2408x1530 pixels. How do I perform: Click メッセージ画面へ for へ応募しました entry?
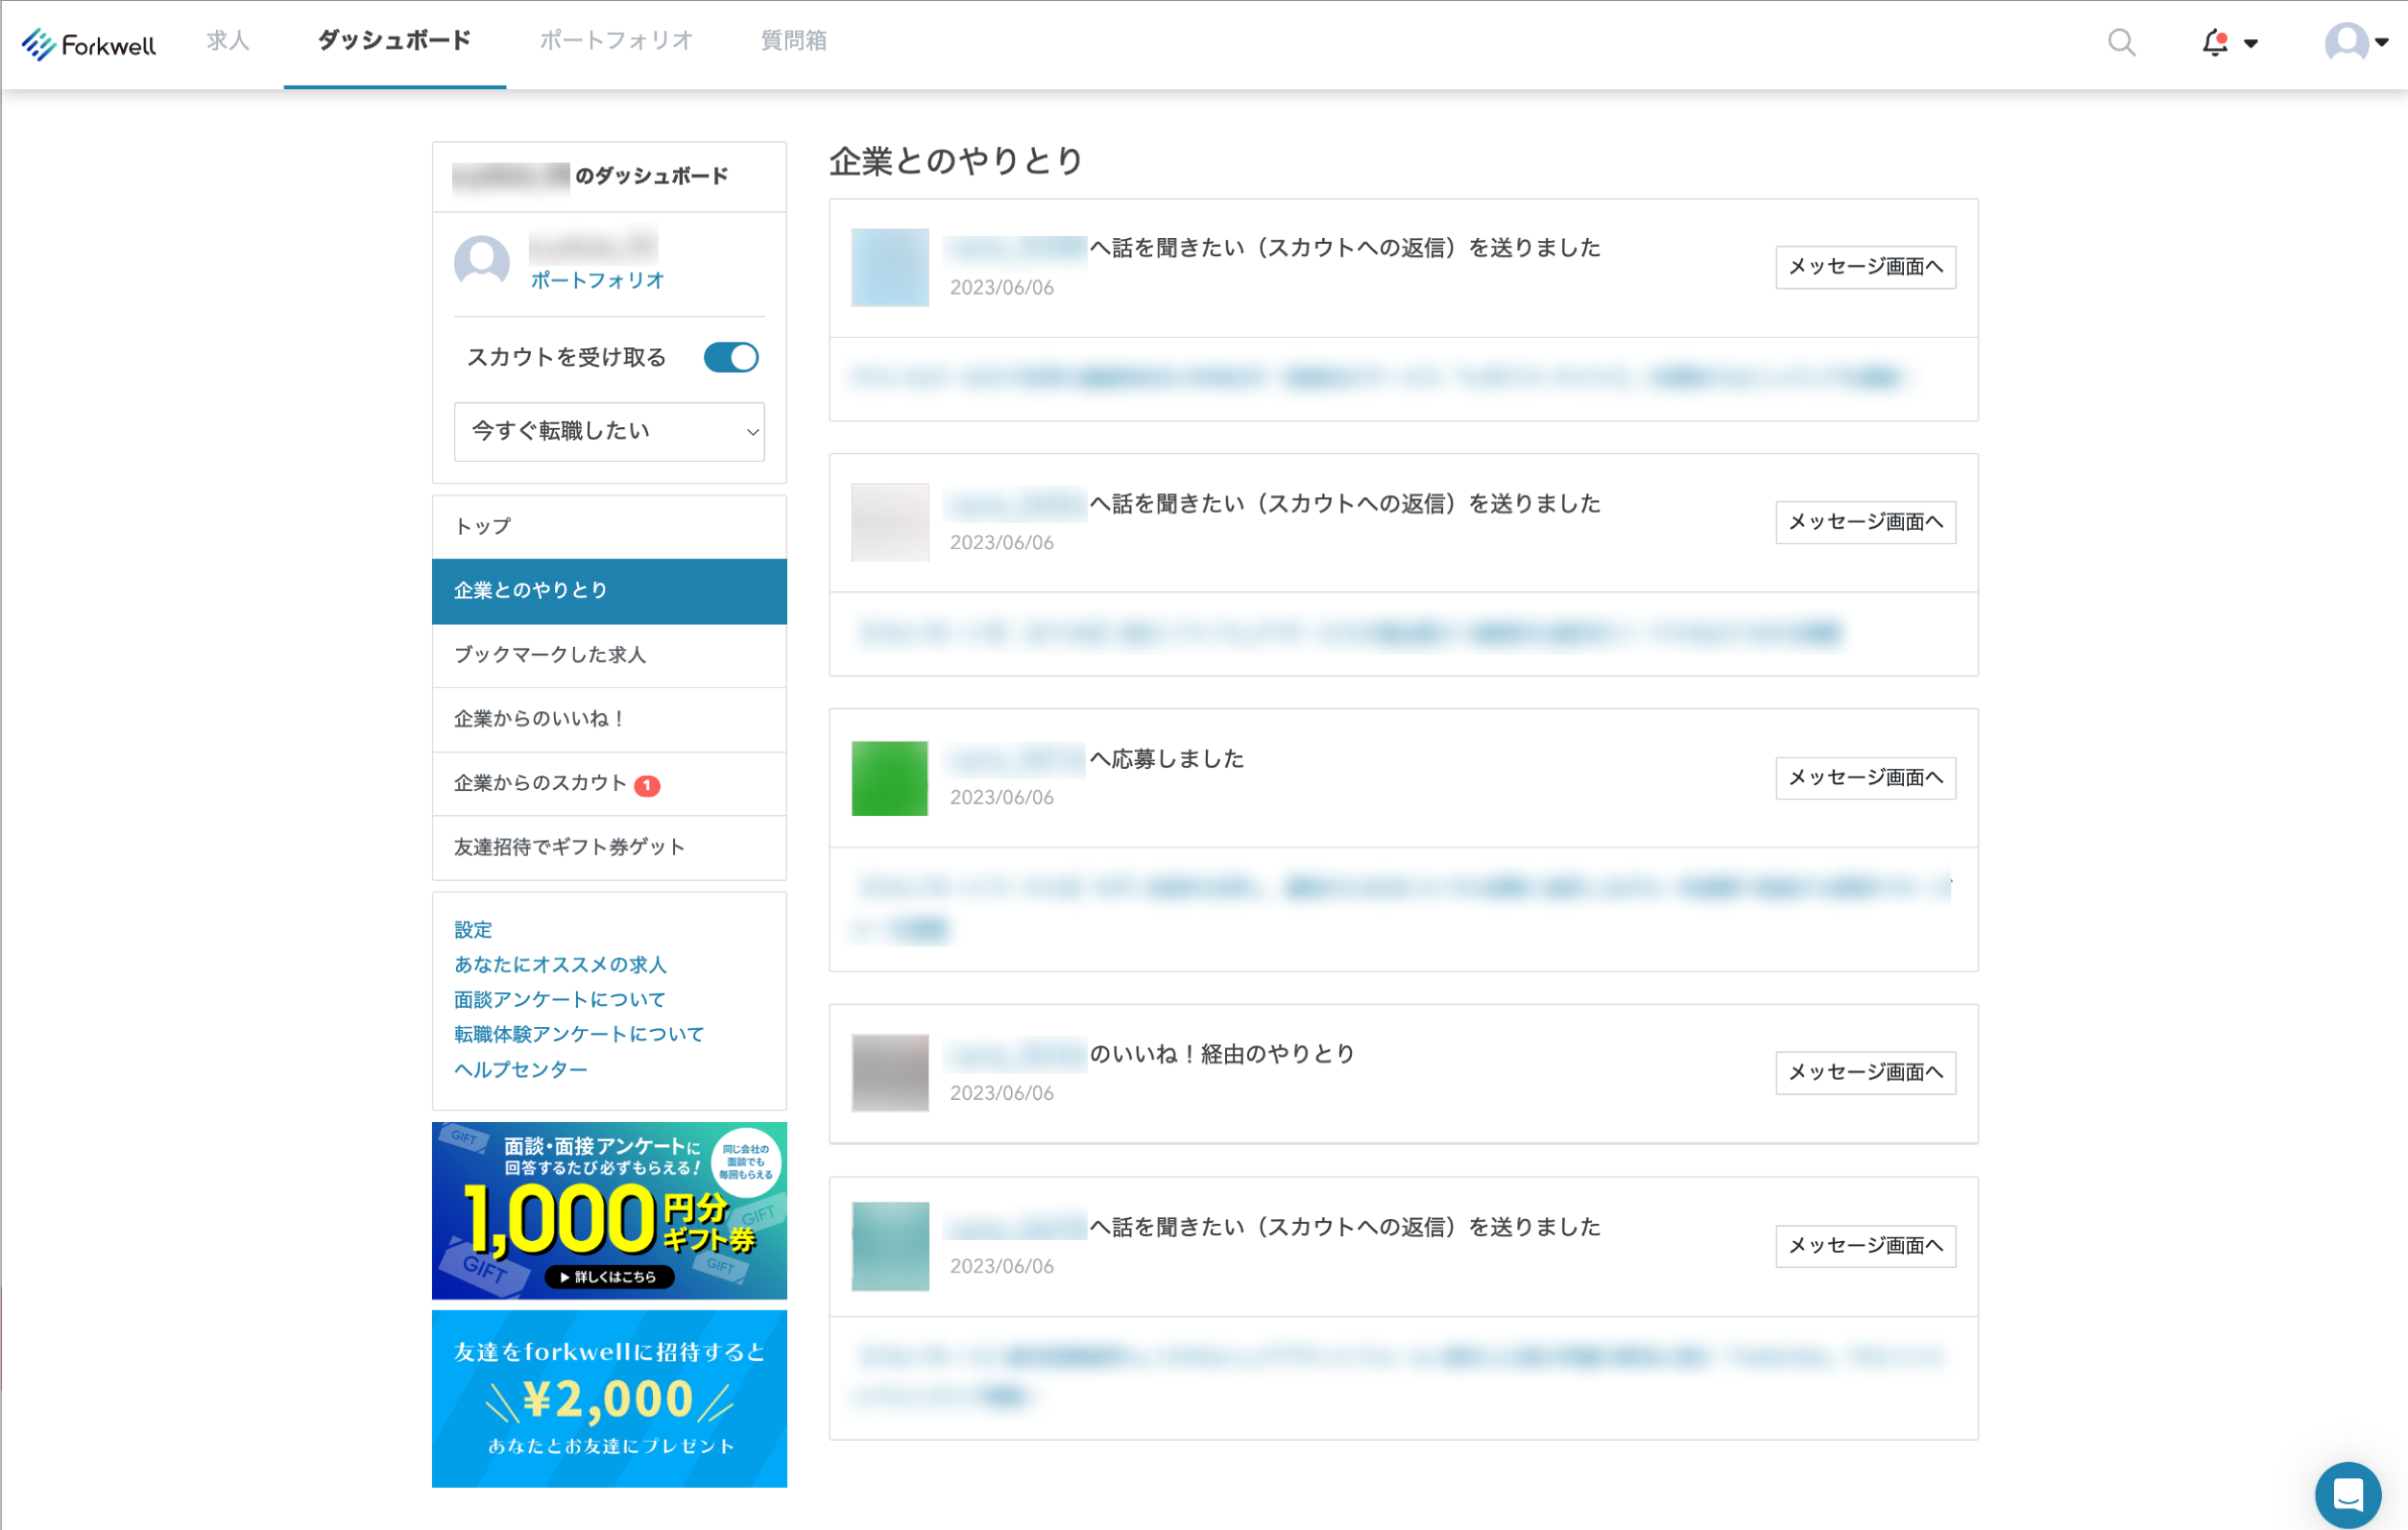[x=1865, y=777]
